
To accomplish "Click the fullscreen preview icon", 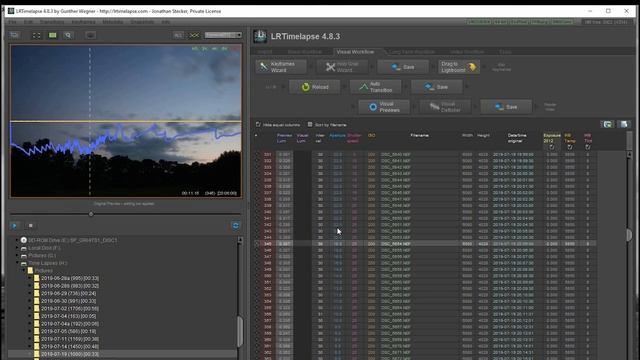I will point(36,36).
